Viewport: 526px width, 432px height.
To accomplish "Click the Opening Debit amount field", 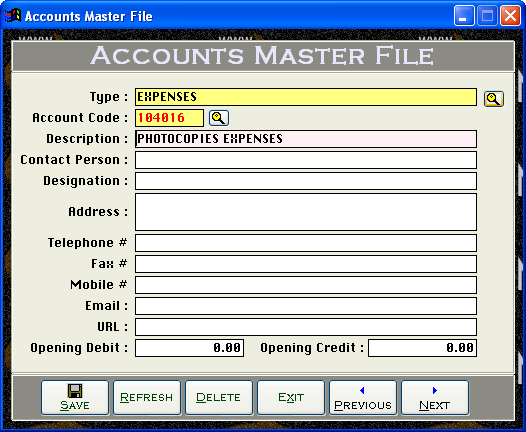I will click(x=189, y=348).
